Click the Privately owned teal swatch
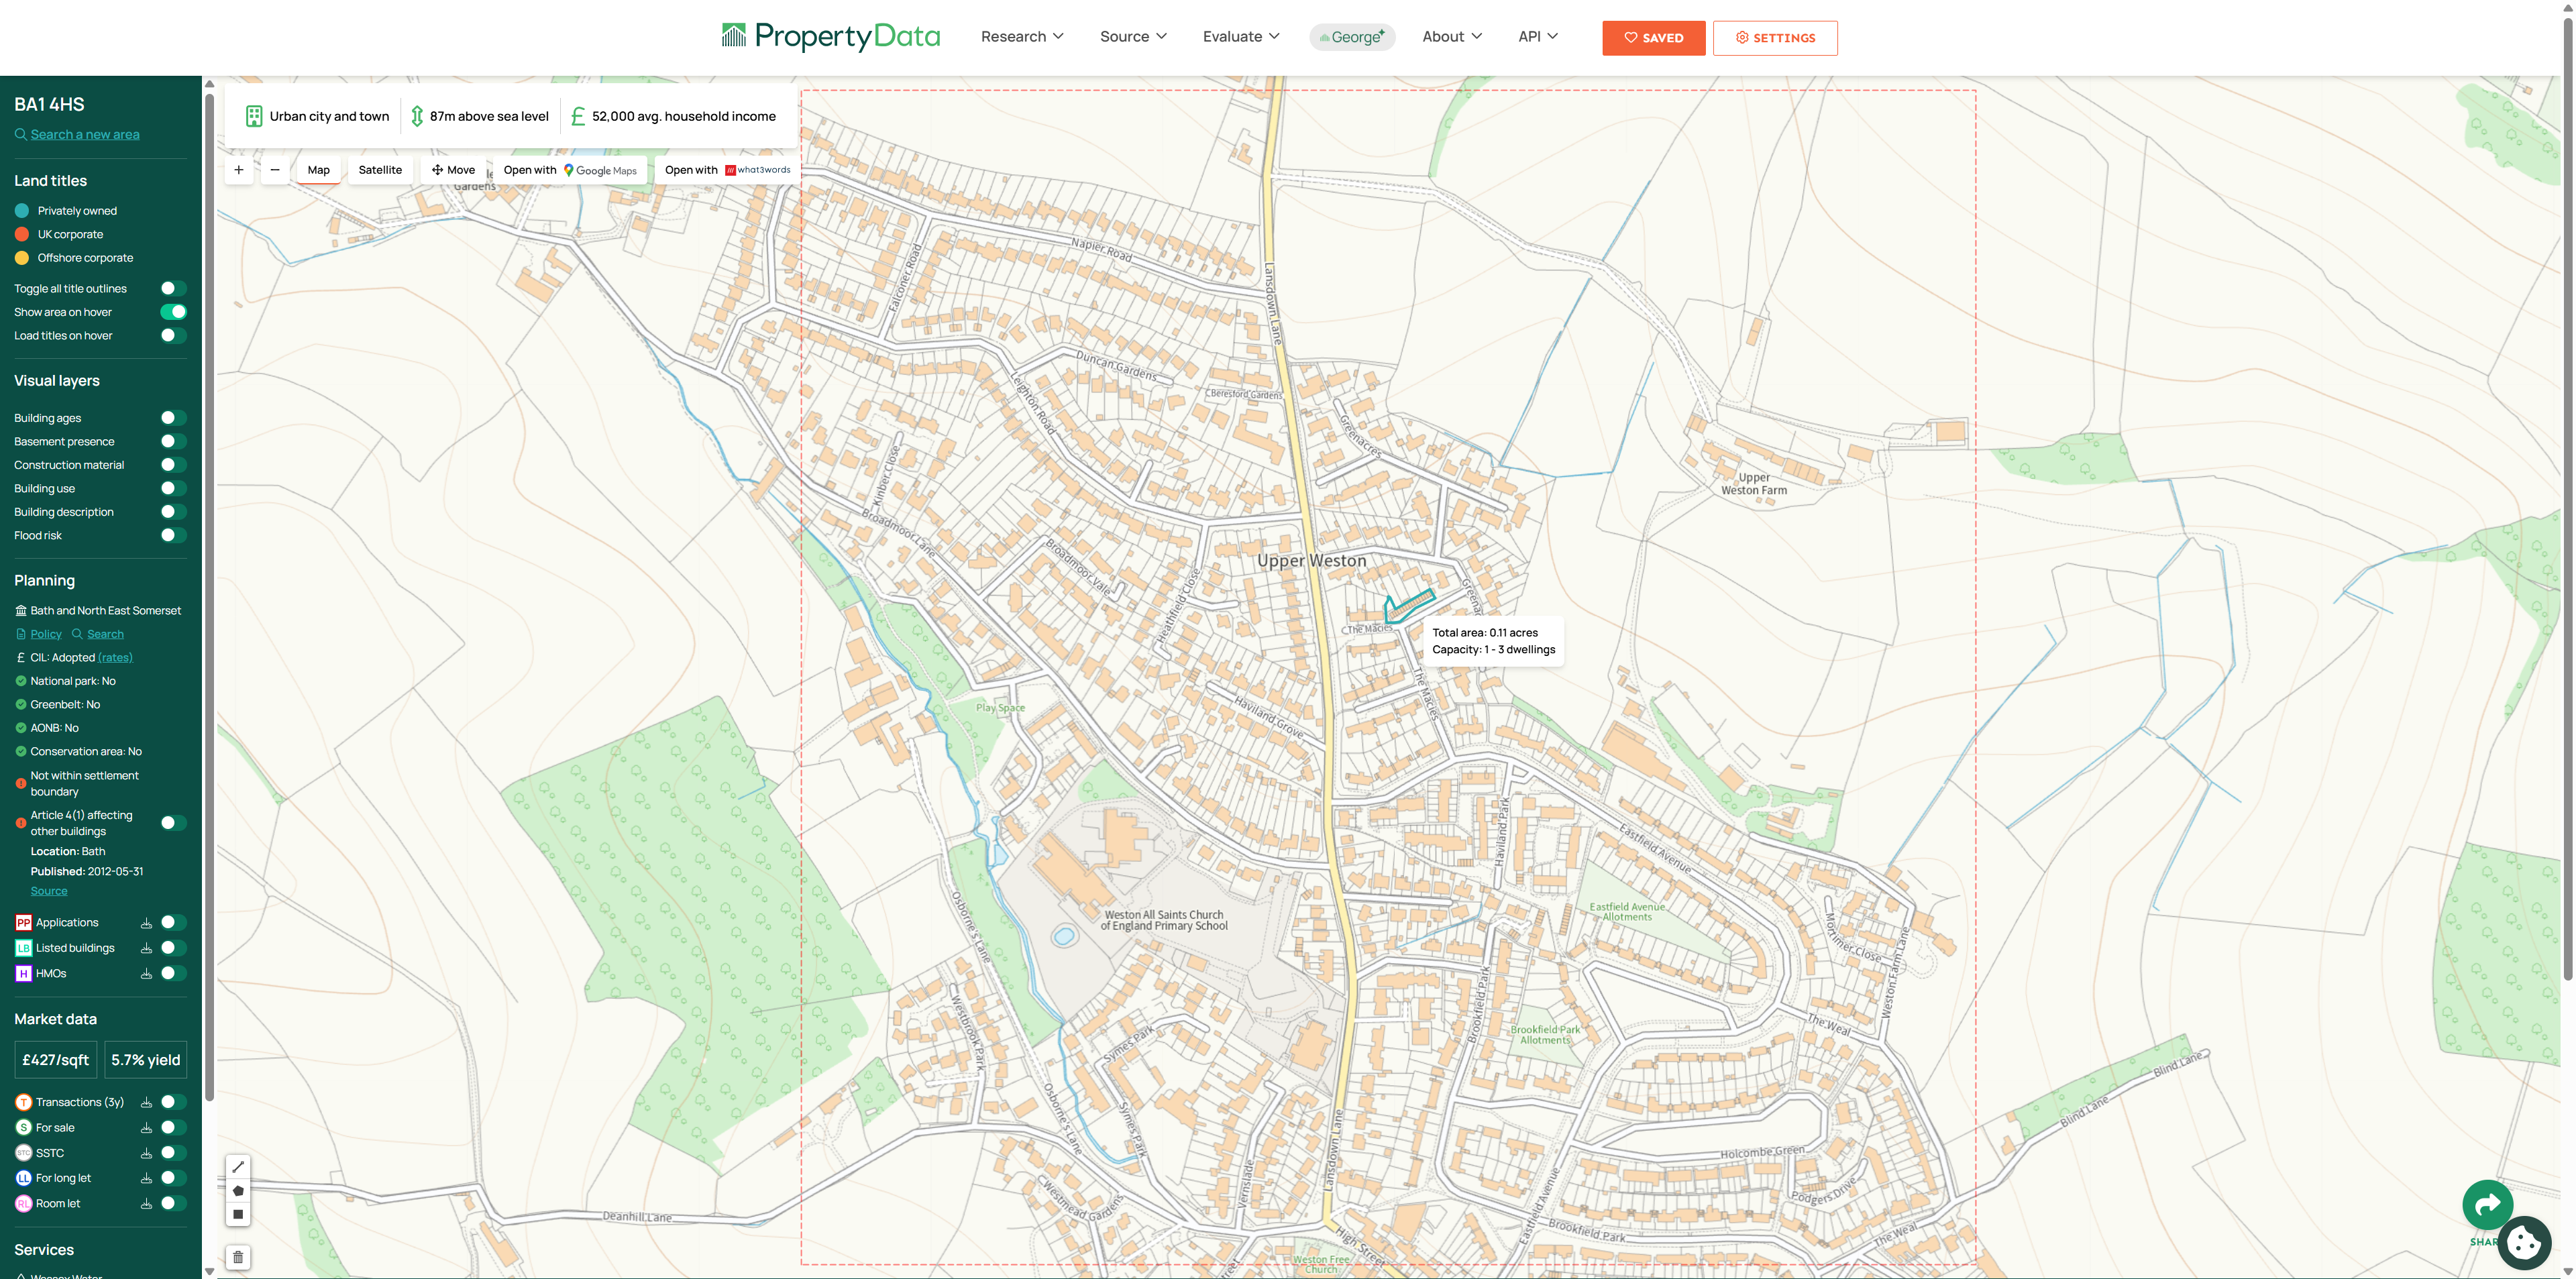 click(22, 211)
